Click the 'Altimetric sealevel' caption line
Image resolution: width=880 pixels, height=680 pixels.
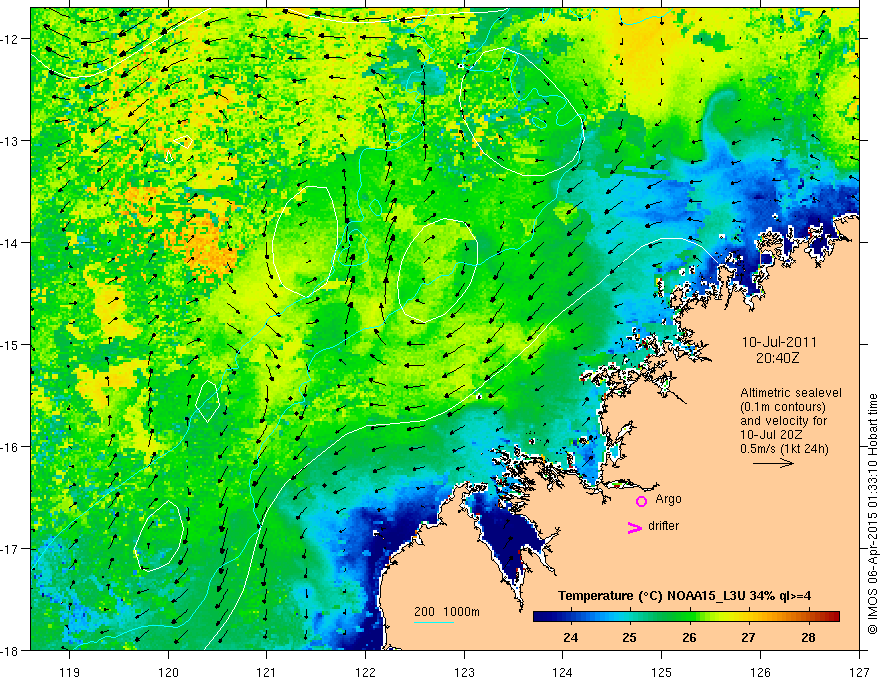click(x=791, y=393)
